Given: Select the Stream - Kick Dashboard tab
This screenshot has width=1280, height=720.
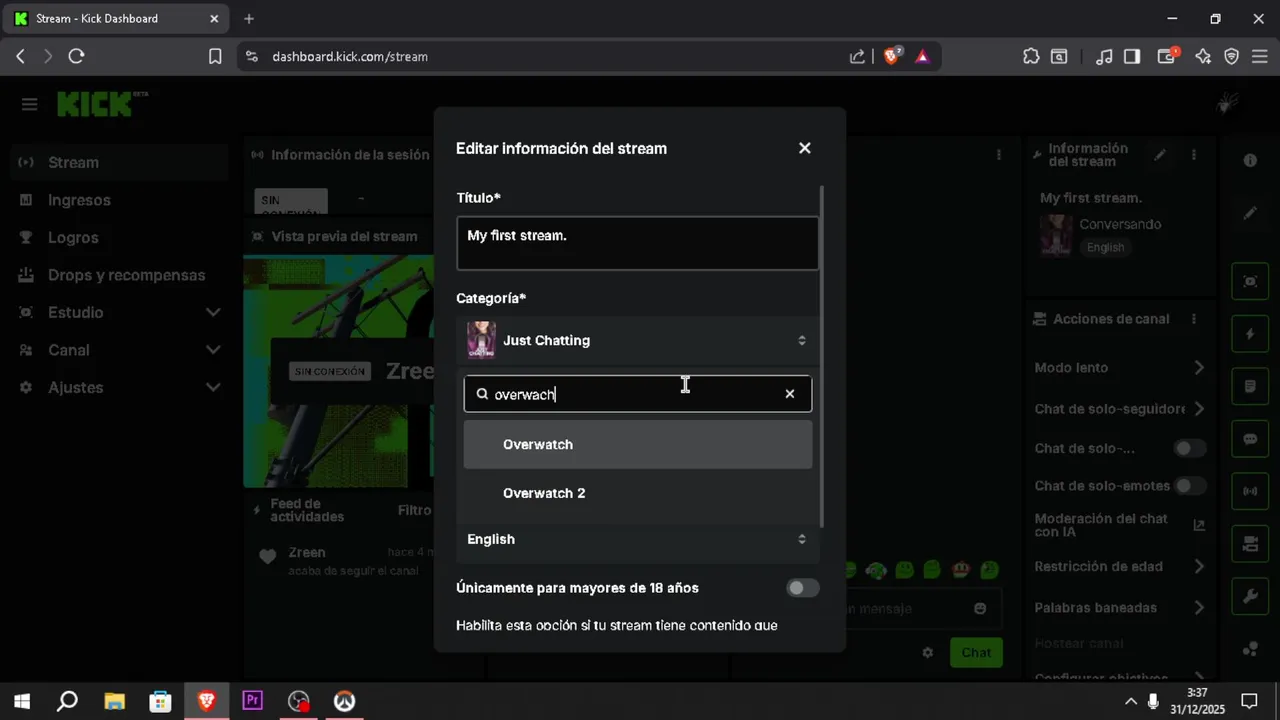Looking at the screenshot, I should click(x=117, y=18).
